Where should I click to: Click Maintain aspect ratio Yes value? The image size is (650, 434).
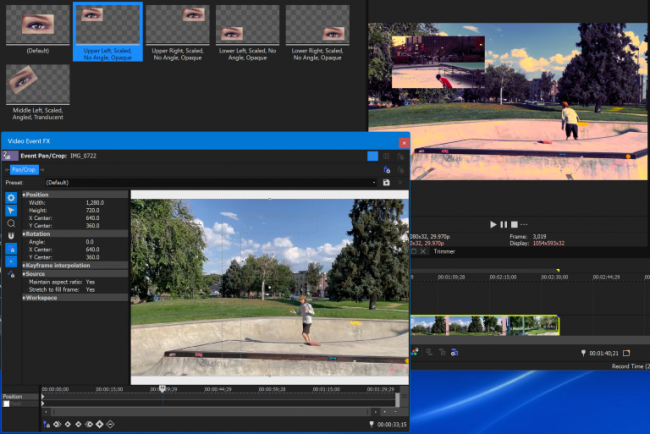pos(90,282)
